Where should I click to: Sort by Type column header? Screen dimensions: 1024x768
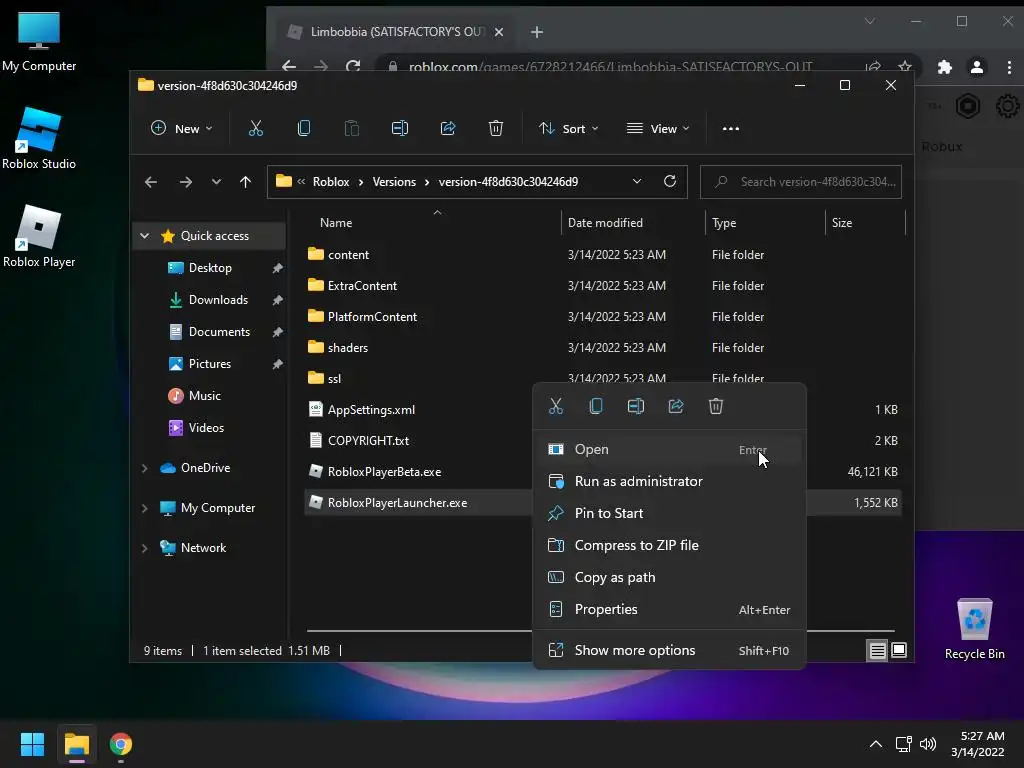724,223
